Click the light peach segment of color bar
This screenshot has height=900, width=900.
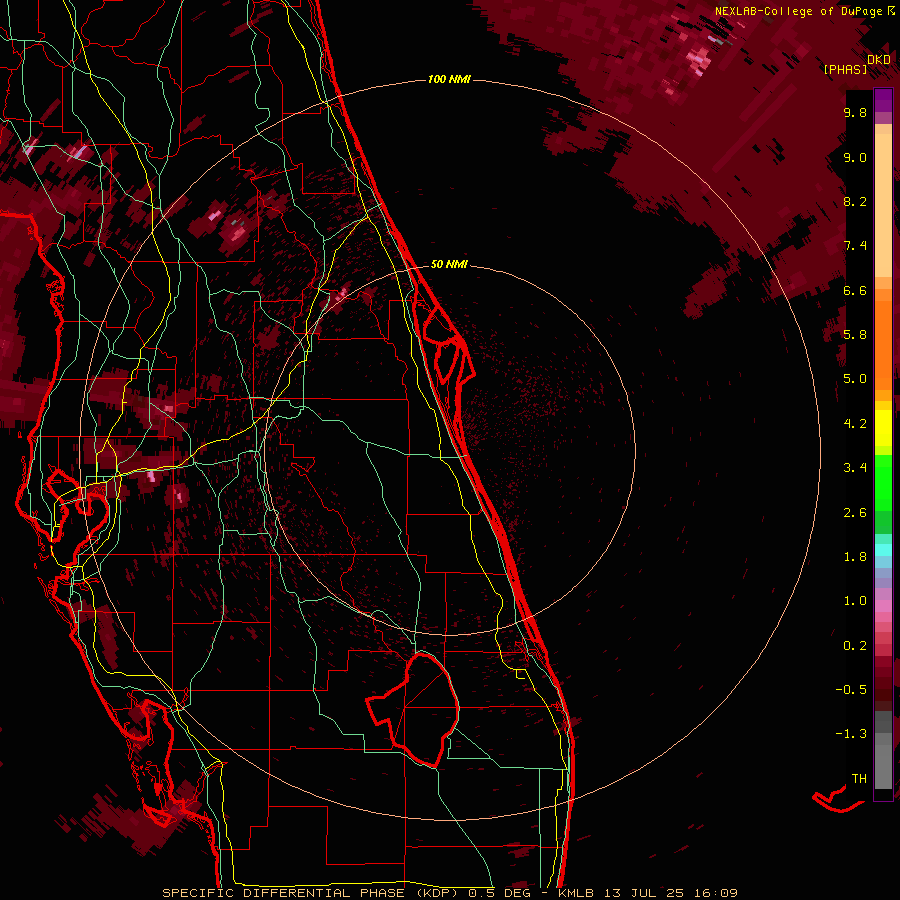point(883,207)
